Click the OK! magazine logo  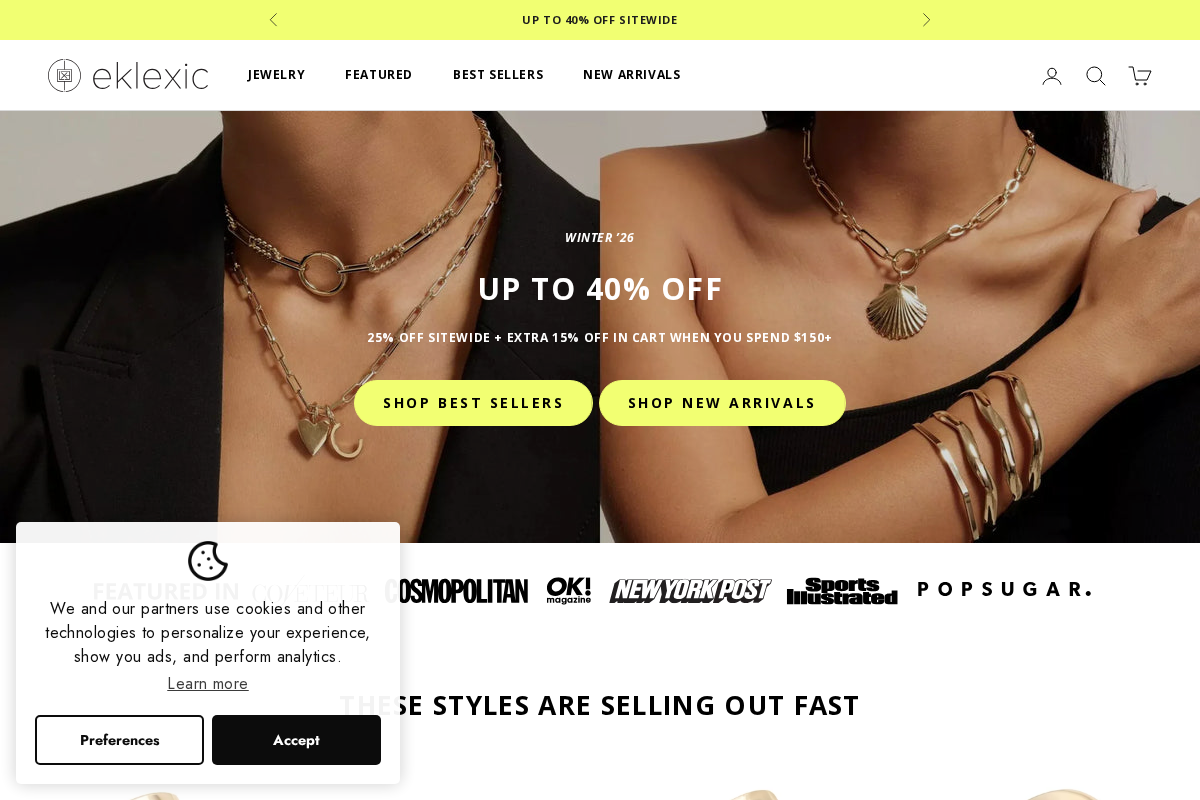(x=568, y=591)
